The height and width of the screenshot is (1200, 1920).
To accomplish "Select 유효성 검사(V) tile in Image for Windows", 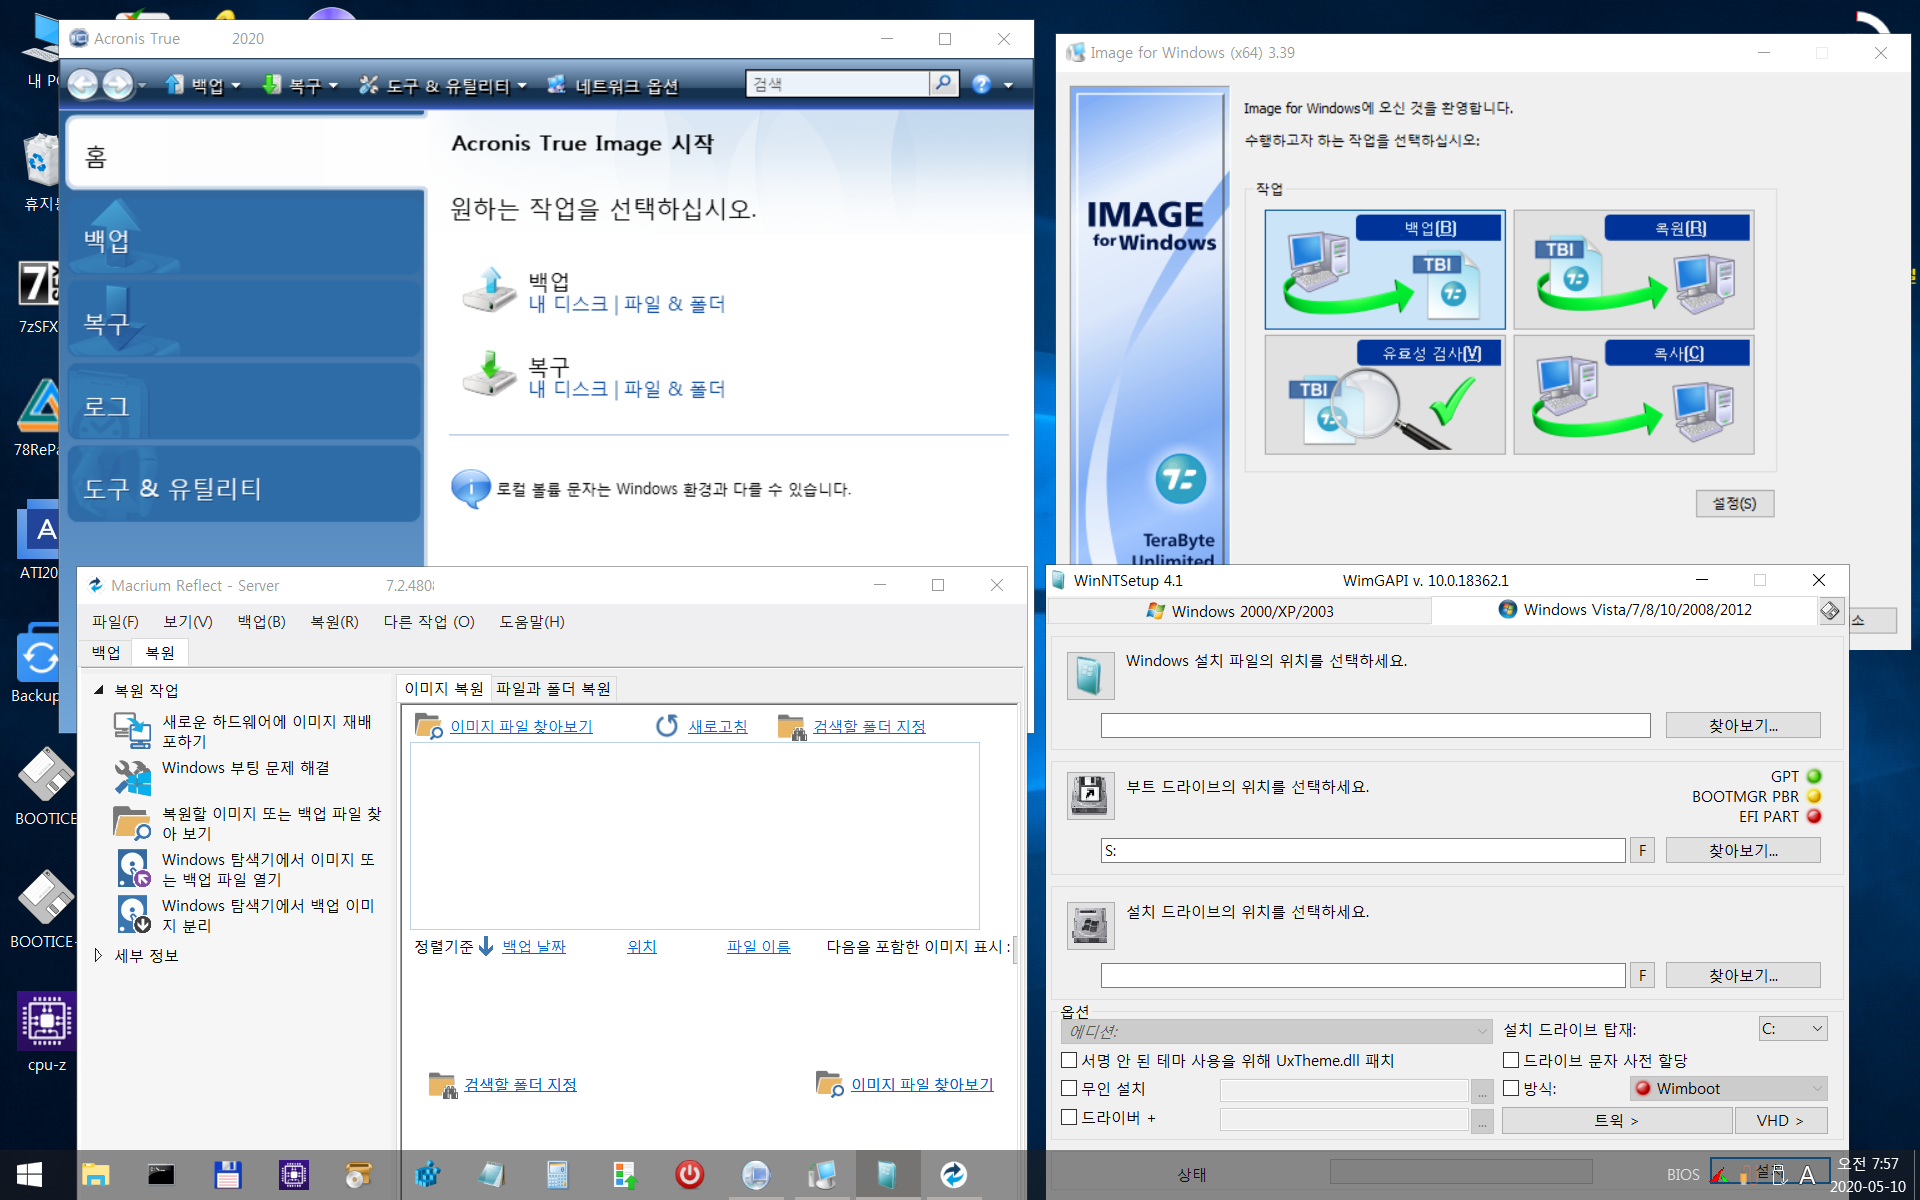I will pyautogui.click(x=1385, y=395).
